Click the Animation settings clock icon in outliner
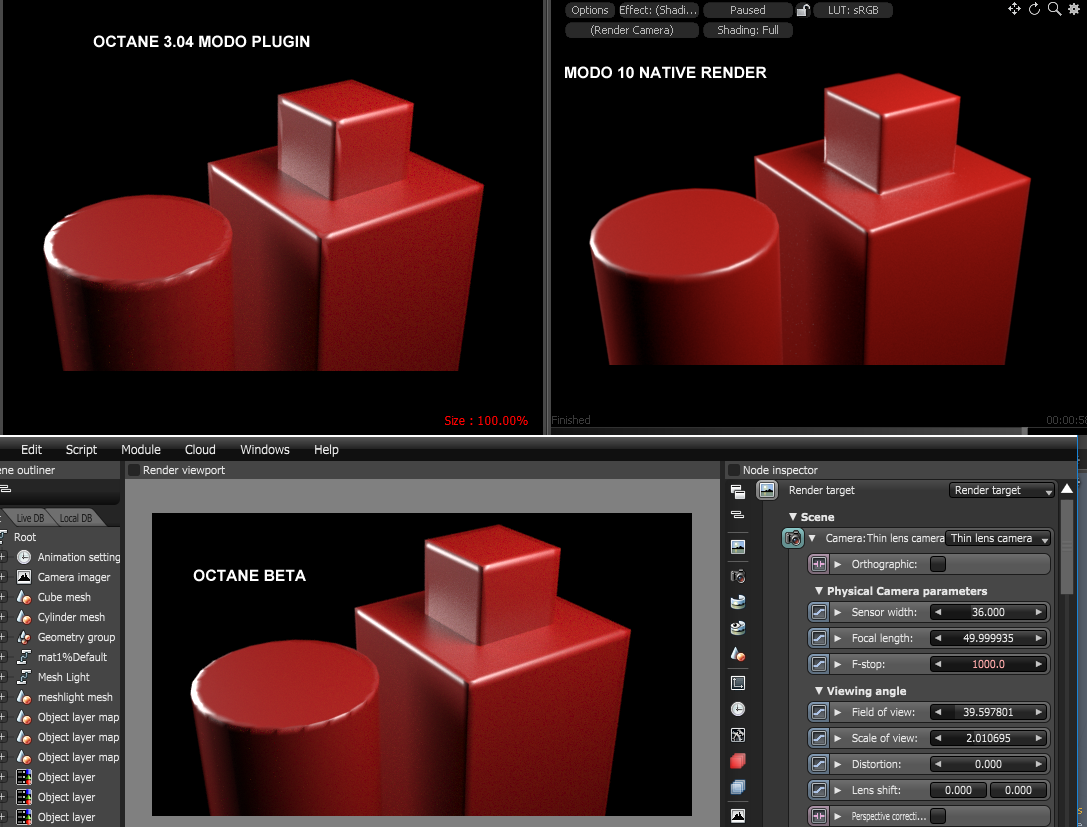Screen dimensions: 1087x827 [x=24, y=557]
